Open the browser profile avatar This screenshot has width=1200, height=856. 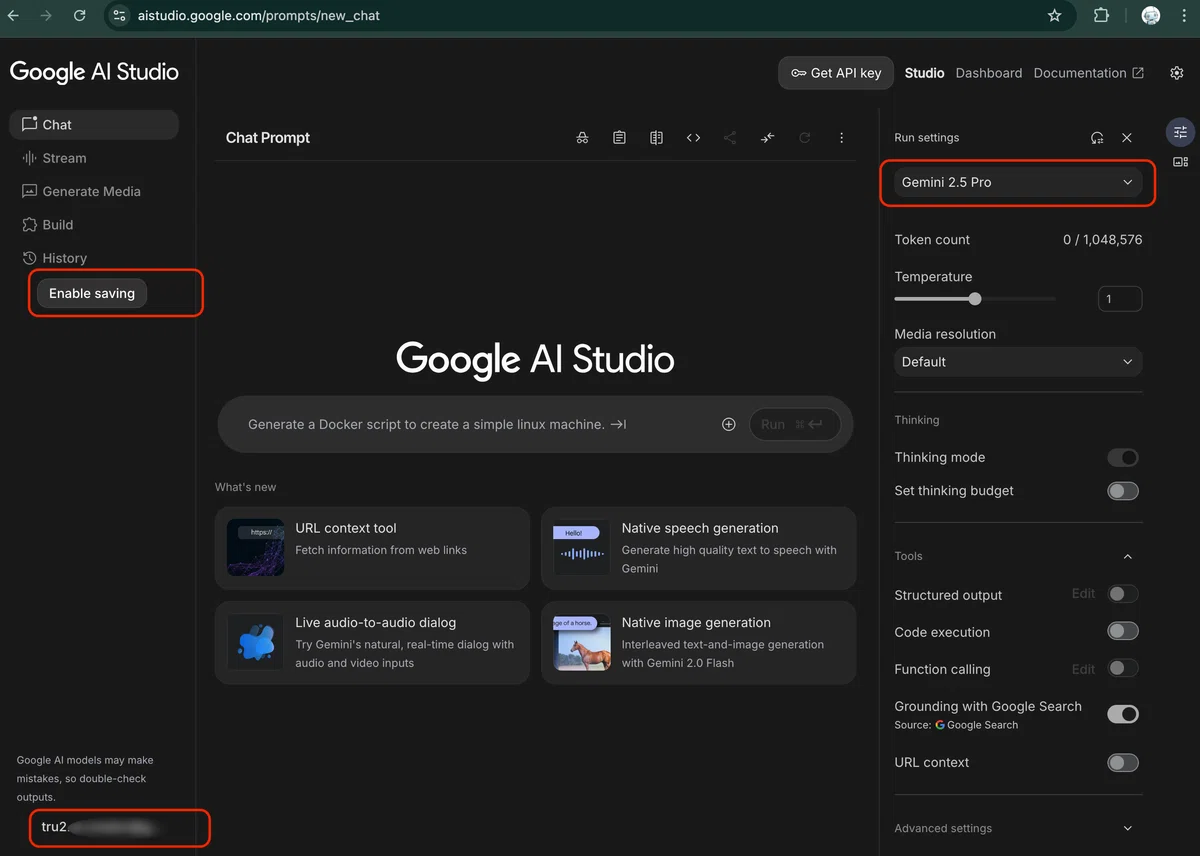(x=1151, y=16)
